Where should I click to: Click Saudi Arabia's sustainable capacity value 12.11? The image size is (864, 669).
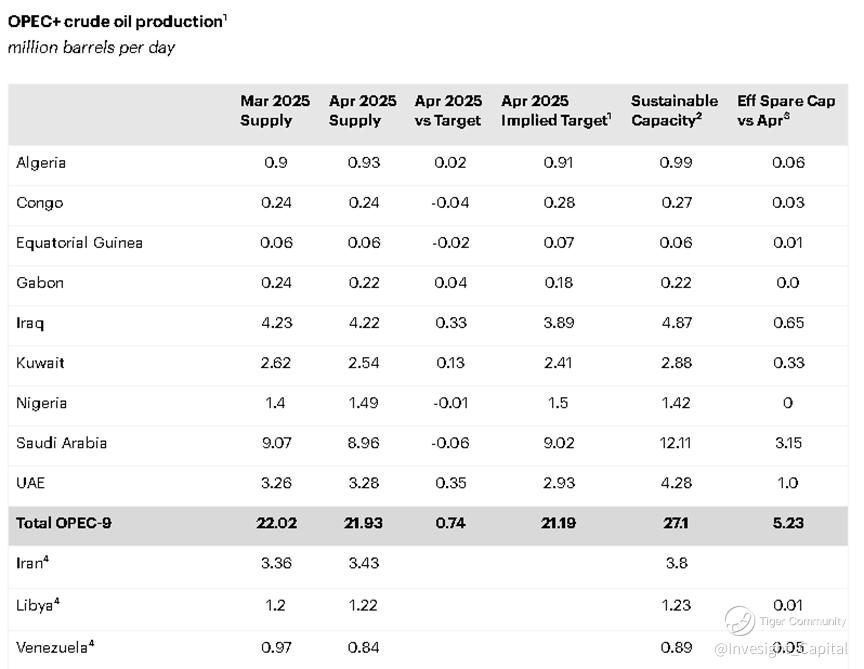675,442
